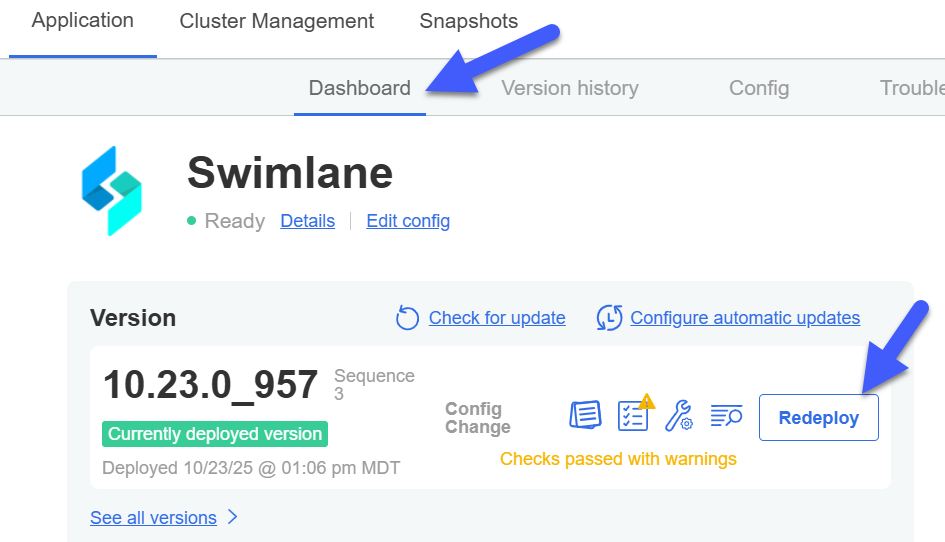The image size is (945, 542).
Task: Click the Sequence 3 label
Action: point(374,385)
